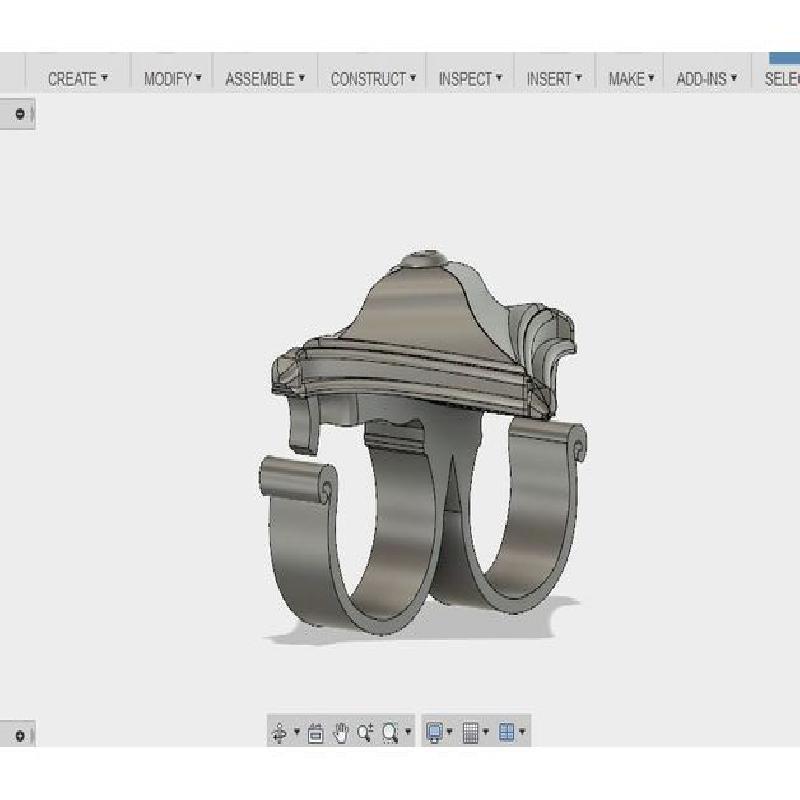Click the Viewports layout icon

click(x=507, y=734)
